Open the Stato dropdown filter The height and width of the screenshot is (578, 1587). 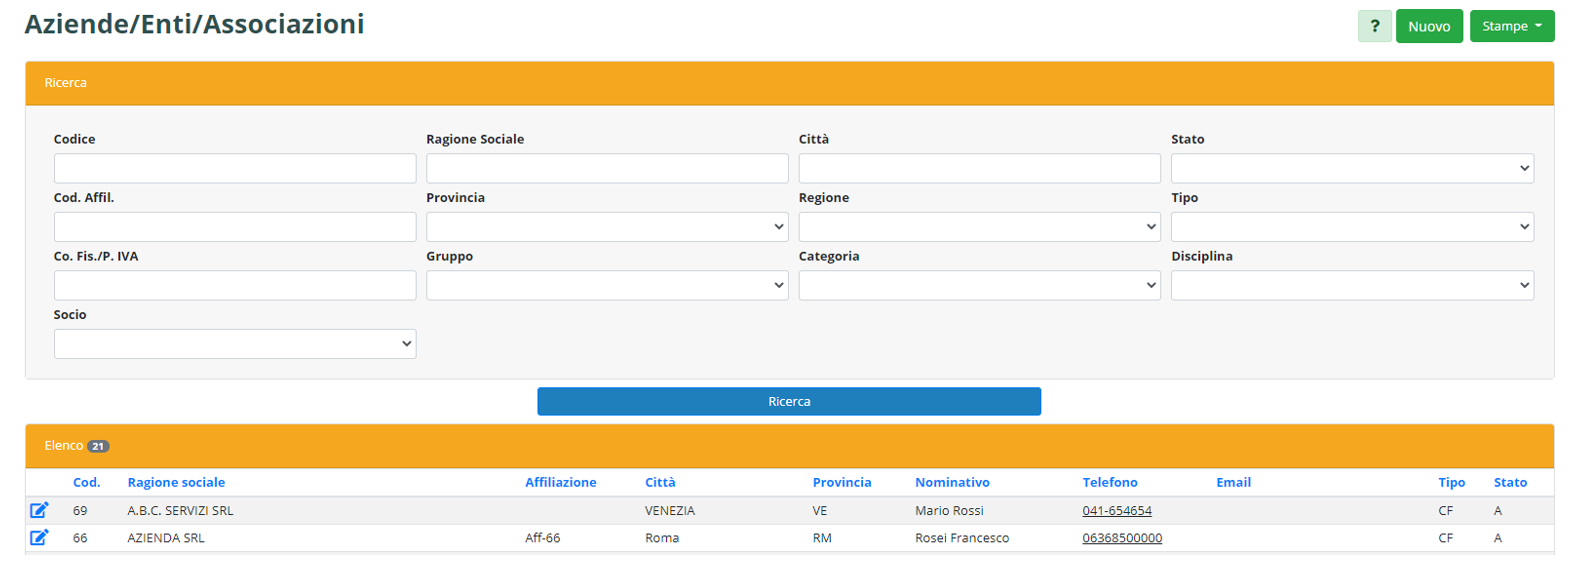1351,168
